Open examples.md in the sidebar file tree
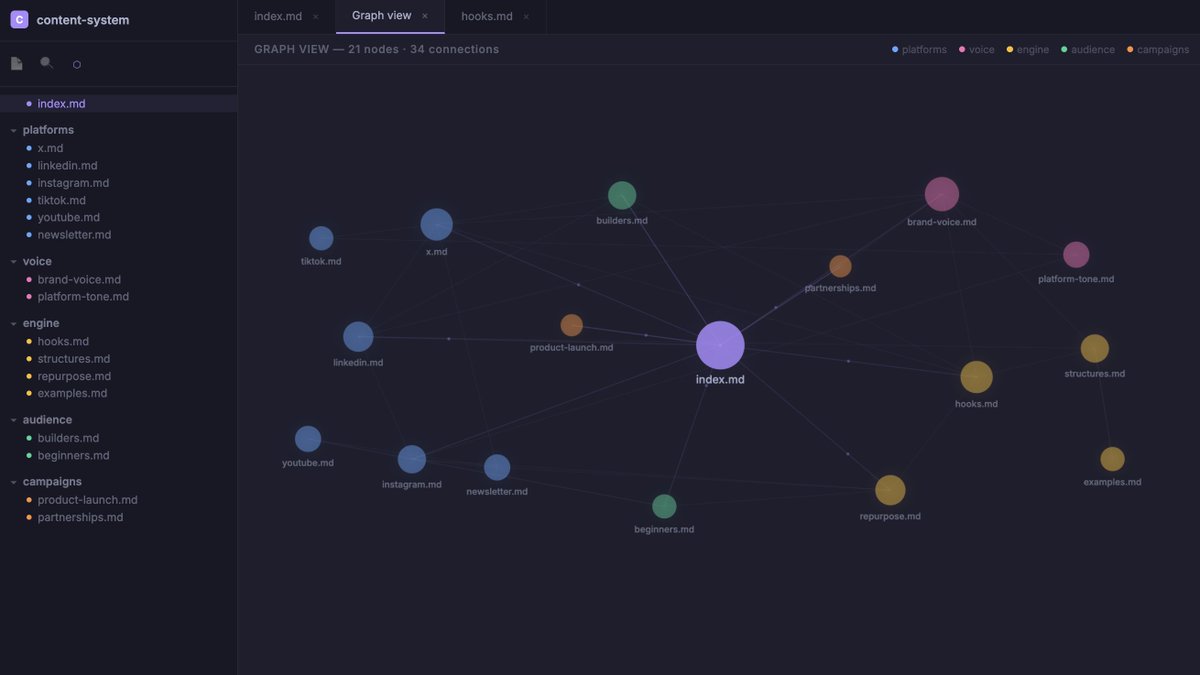 (x=118, y=393)
